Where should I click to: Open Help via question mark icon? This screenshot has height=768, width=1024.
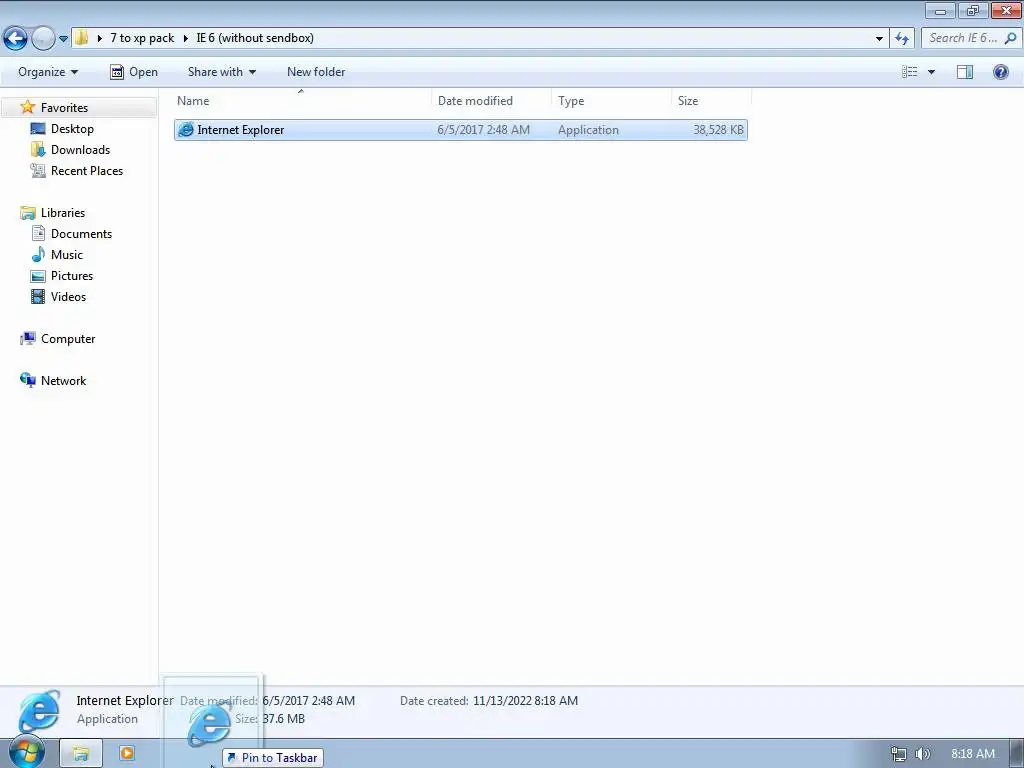(x=1000, y=72)
